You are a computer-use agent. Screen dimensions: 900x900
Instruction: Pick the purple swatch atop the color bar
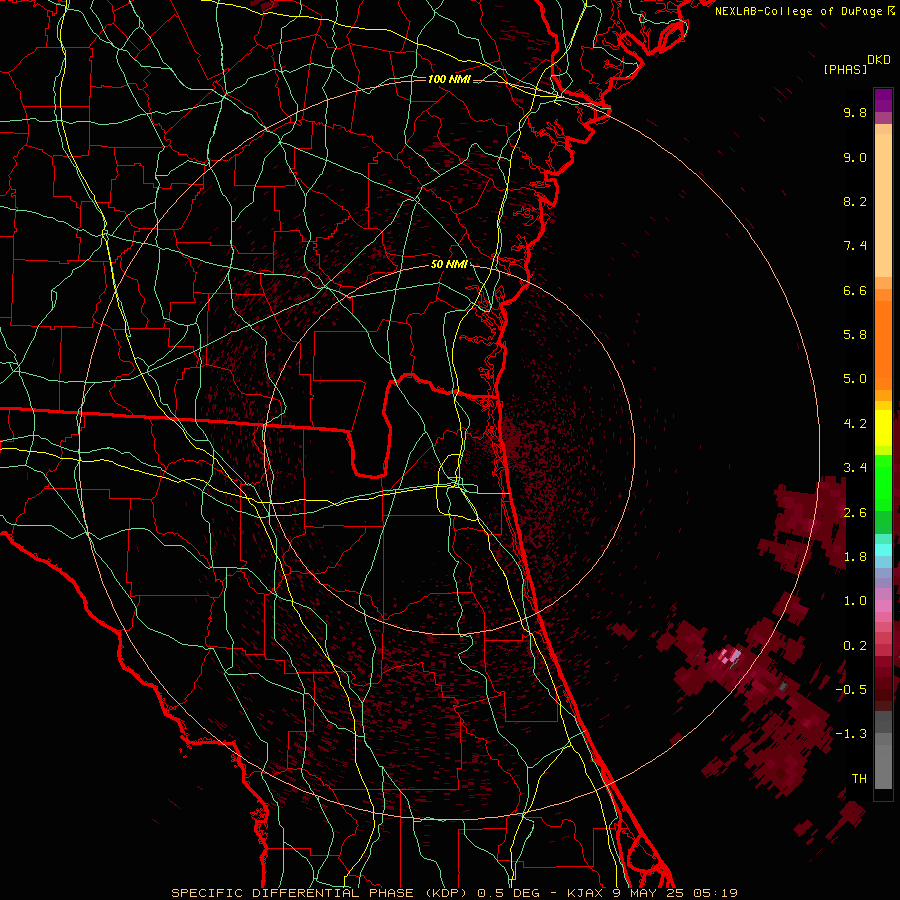click(x=883, y=100)
